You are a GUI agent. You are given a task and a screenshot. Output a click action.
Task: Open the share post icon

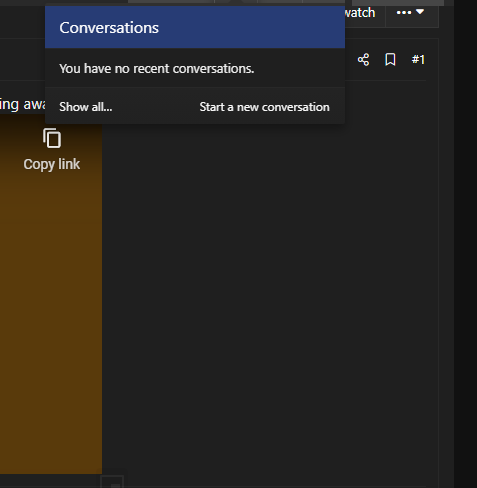(363, 60)
